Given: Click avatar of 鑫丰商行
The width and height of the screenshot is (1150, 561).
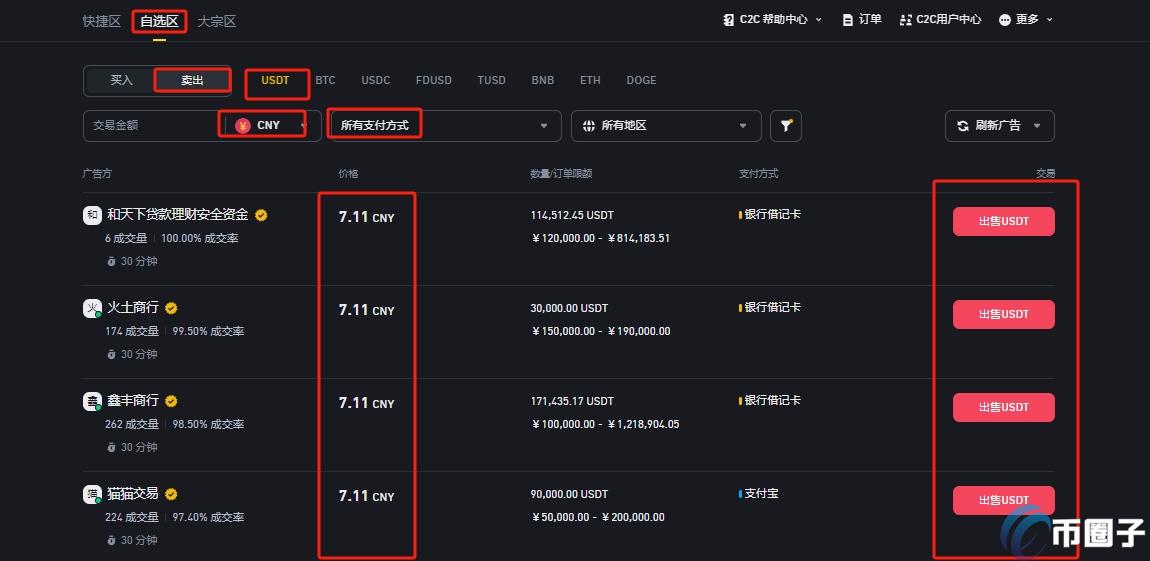Looking at the screenshot, I should 92,401.
